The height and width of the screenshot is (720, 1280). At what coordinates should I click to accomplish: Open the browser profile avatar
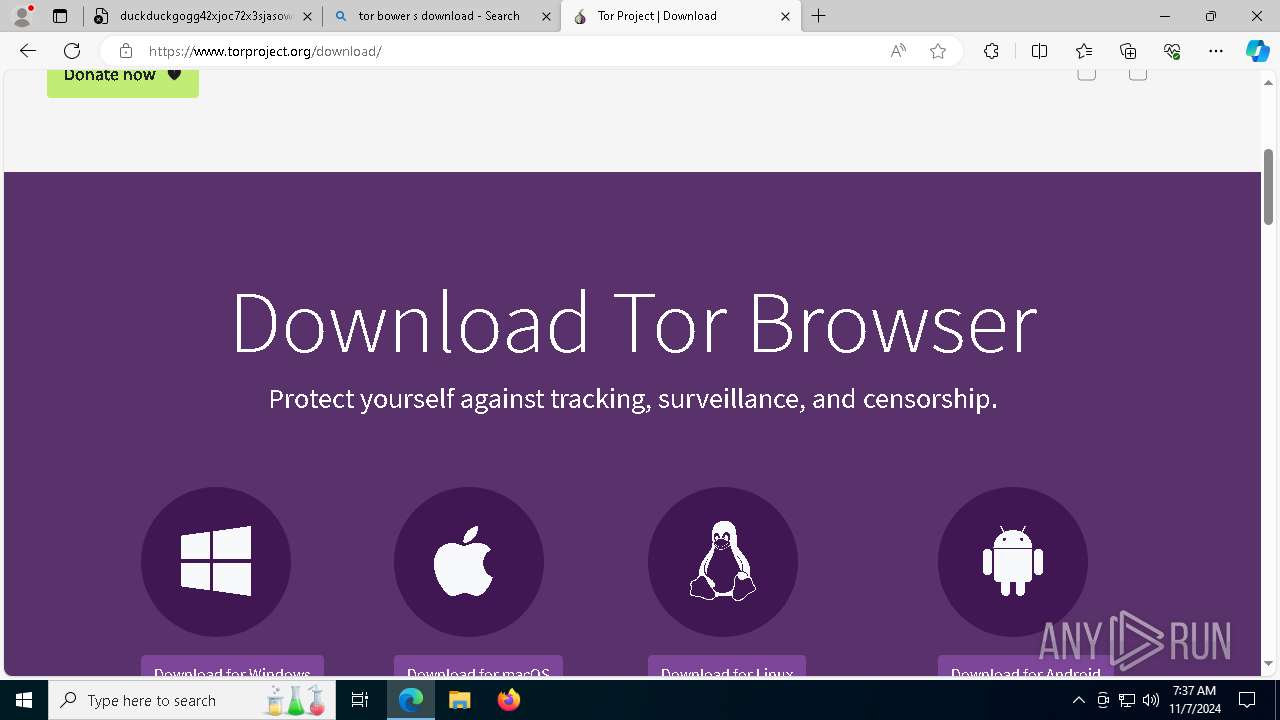[x=22, y=16]
